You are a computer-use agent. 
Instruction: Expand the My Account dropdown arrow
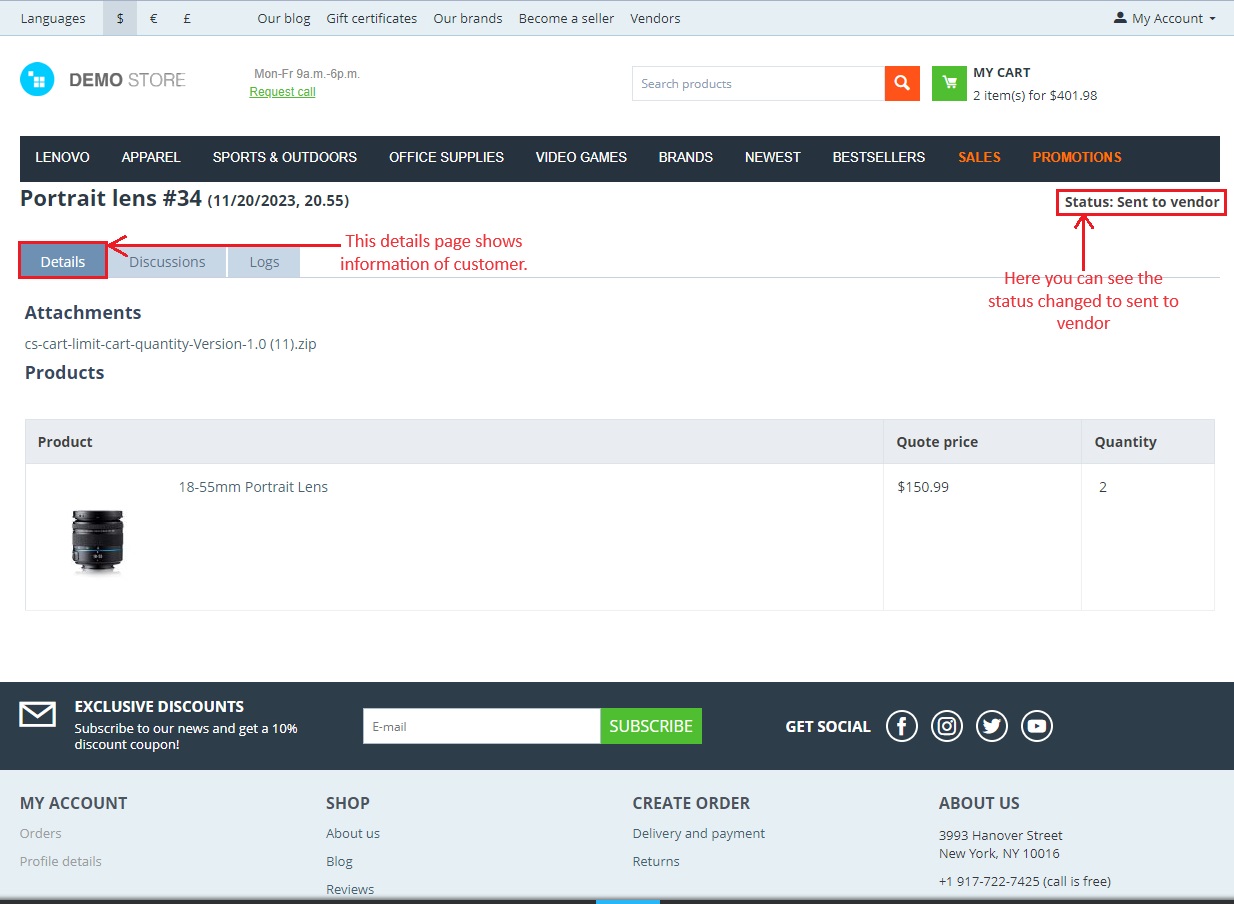tap(1213, 19)
